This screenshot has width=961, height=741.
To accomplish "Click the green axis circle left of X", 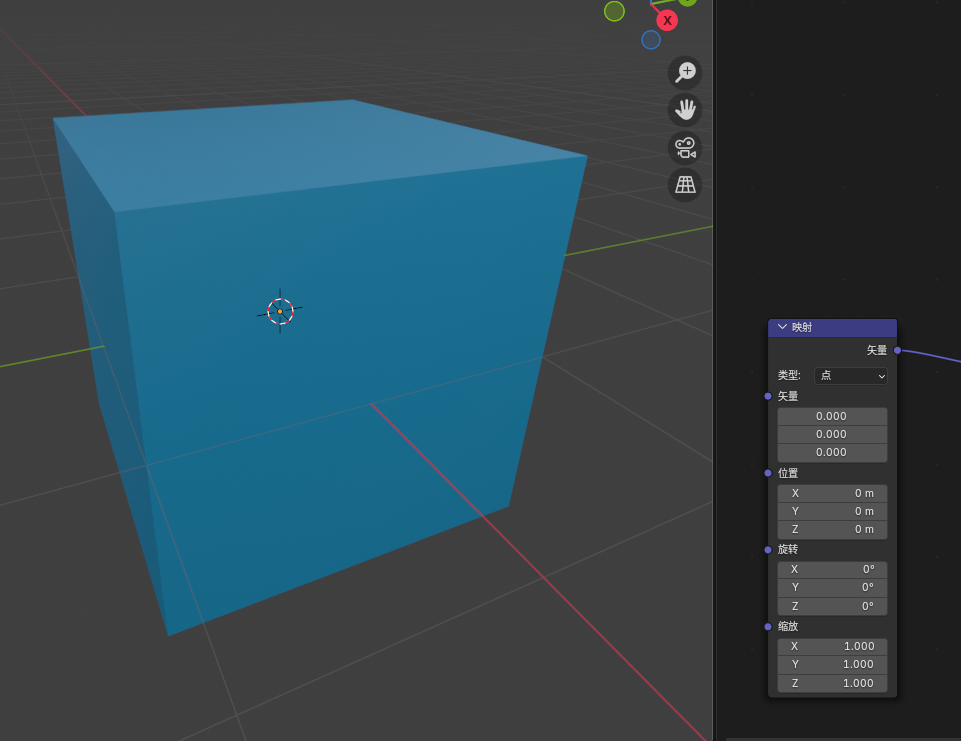I will 614,11.
